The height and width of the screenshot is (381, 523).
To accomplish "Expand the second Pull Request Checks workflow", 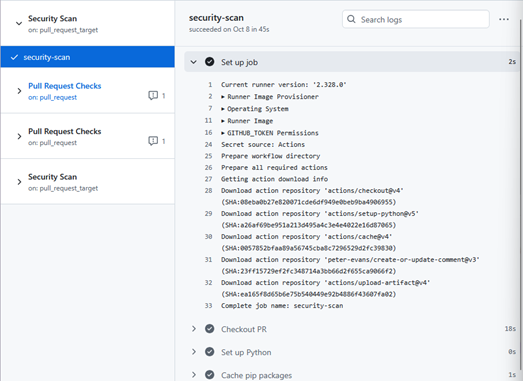I will [x=19, y=136].
